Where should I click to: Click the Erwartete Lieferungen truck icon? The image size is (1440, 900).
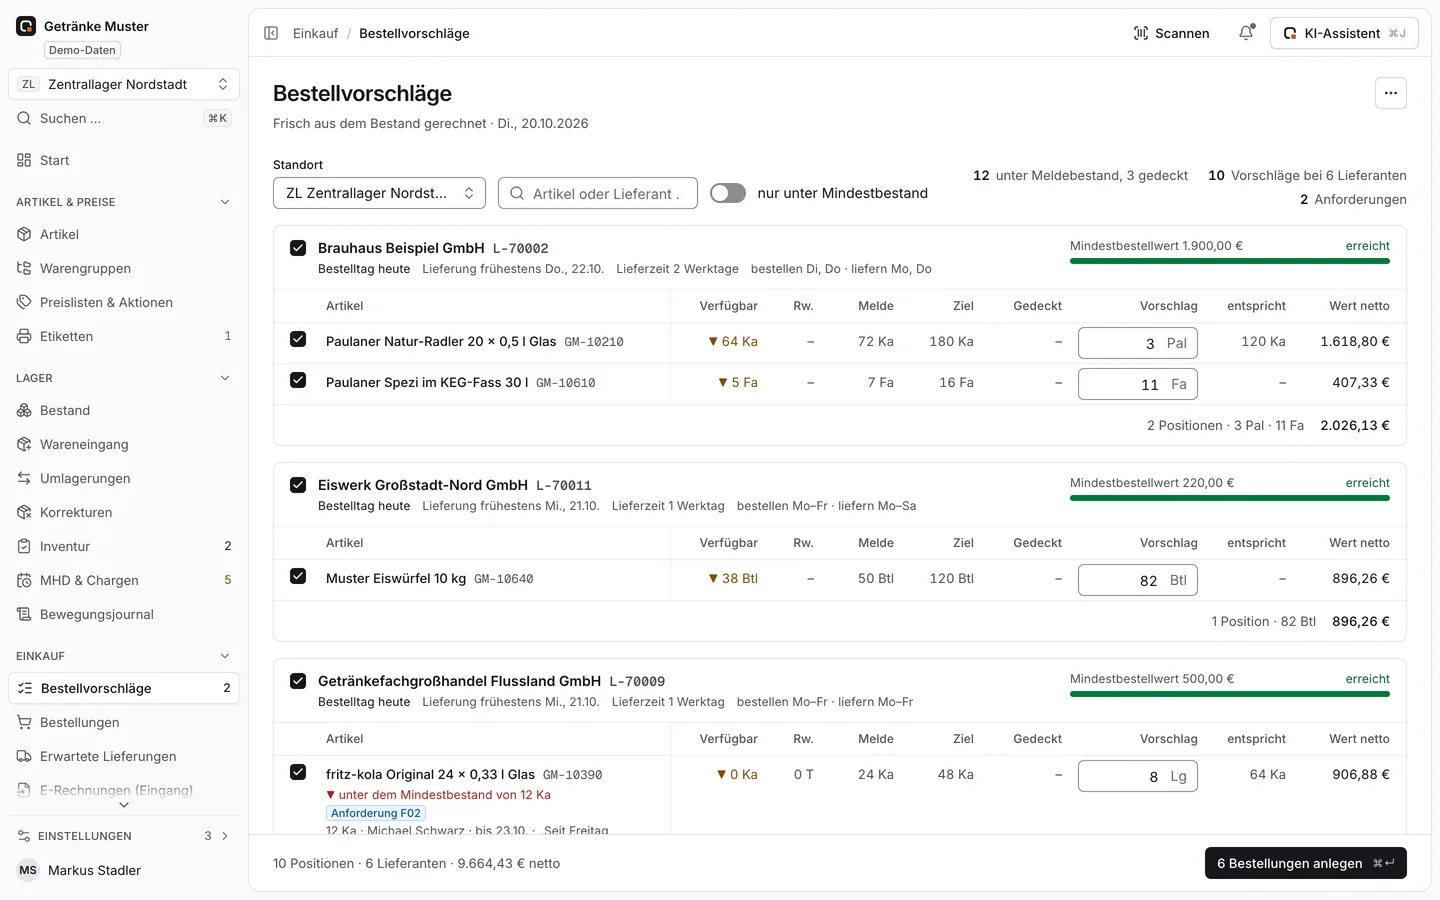click(x=24, y=756)
